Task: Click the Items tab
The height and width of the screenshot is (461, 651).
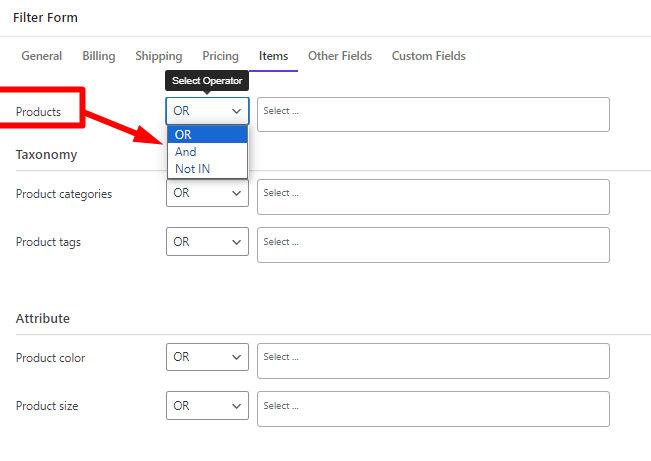Action: (x=273, y=56)
